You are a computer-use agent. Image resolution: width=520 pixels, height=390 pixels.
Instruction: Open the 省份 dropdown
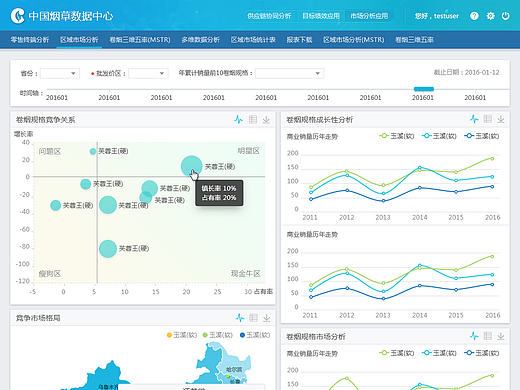point(60,73)
